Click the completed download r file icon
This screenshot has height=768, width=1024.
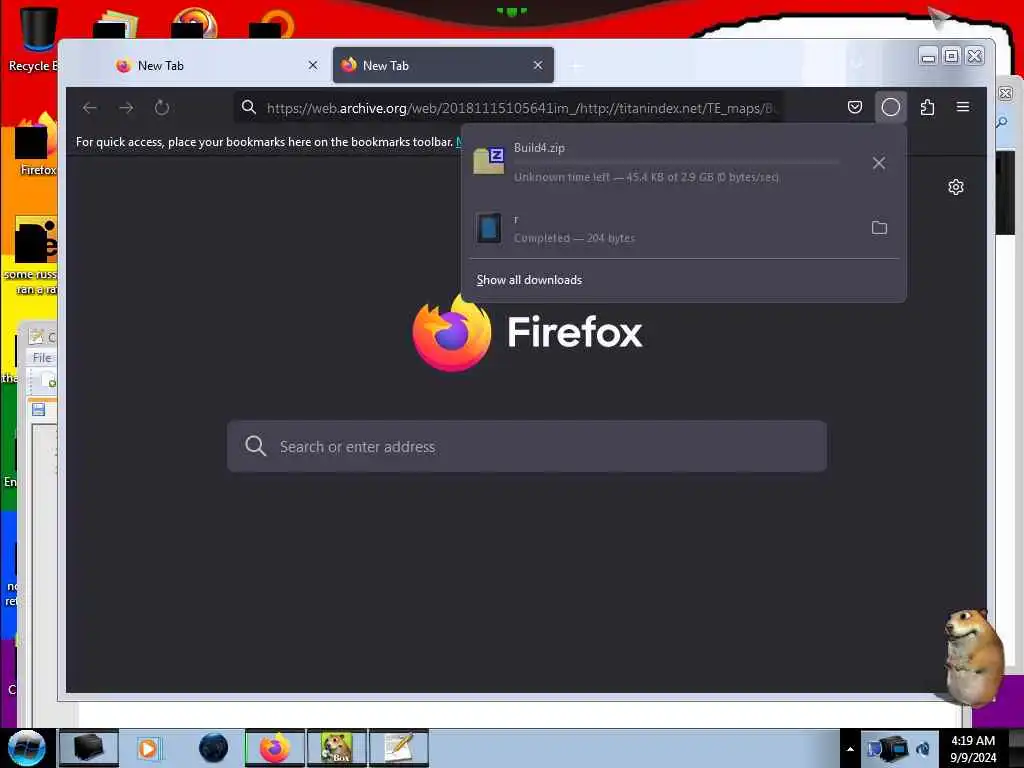tap(488, 228)
